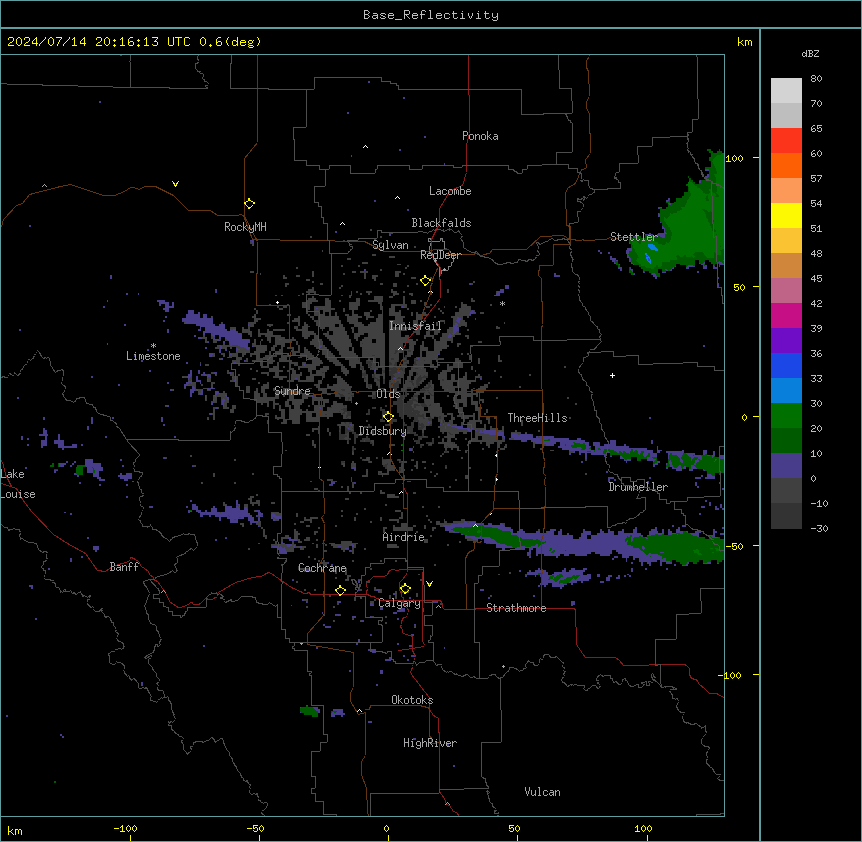Image resolution: width=862 pixels, height=842 pixels.
Task: Click the yellow diamond marker above Didsbury
Action: tap(388, 417)
